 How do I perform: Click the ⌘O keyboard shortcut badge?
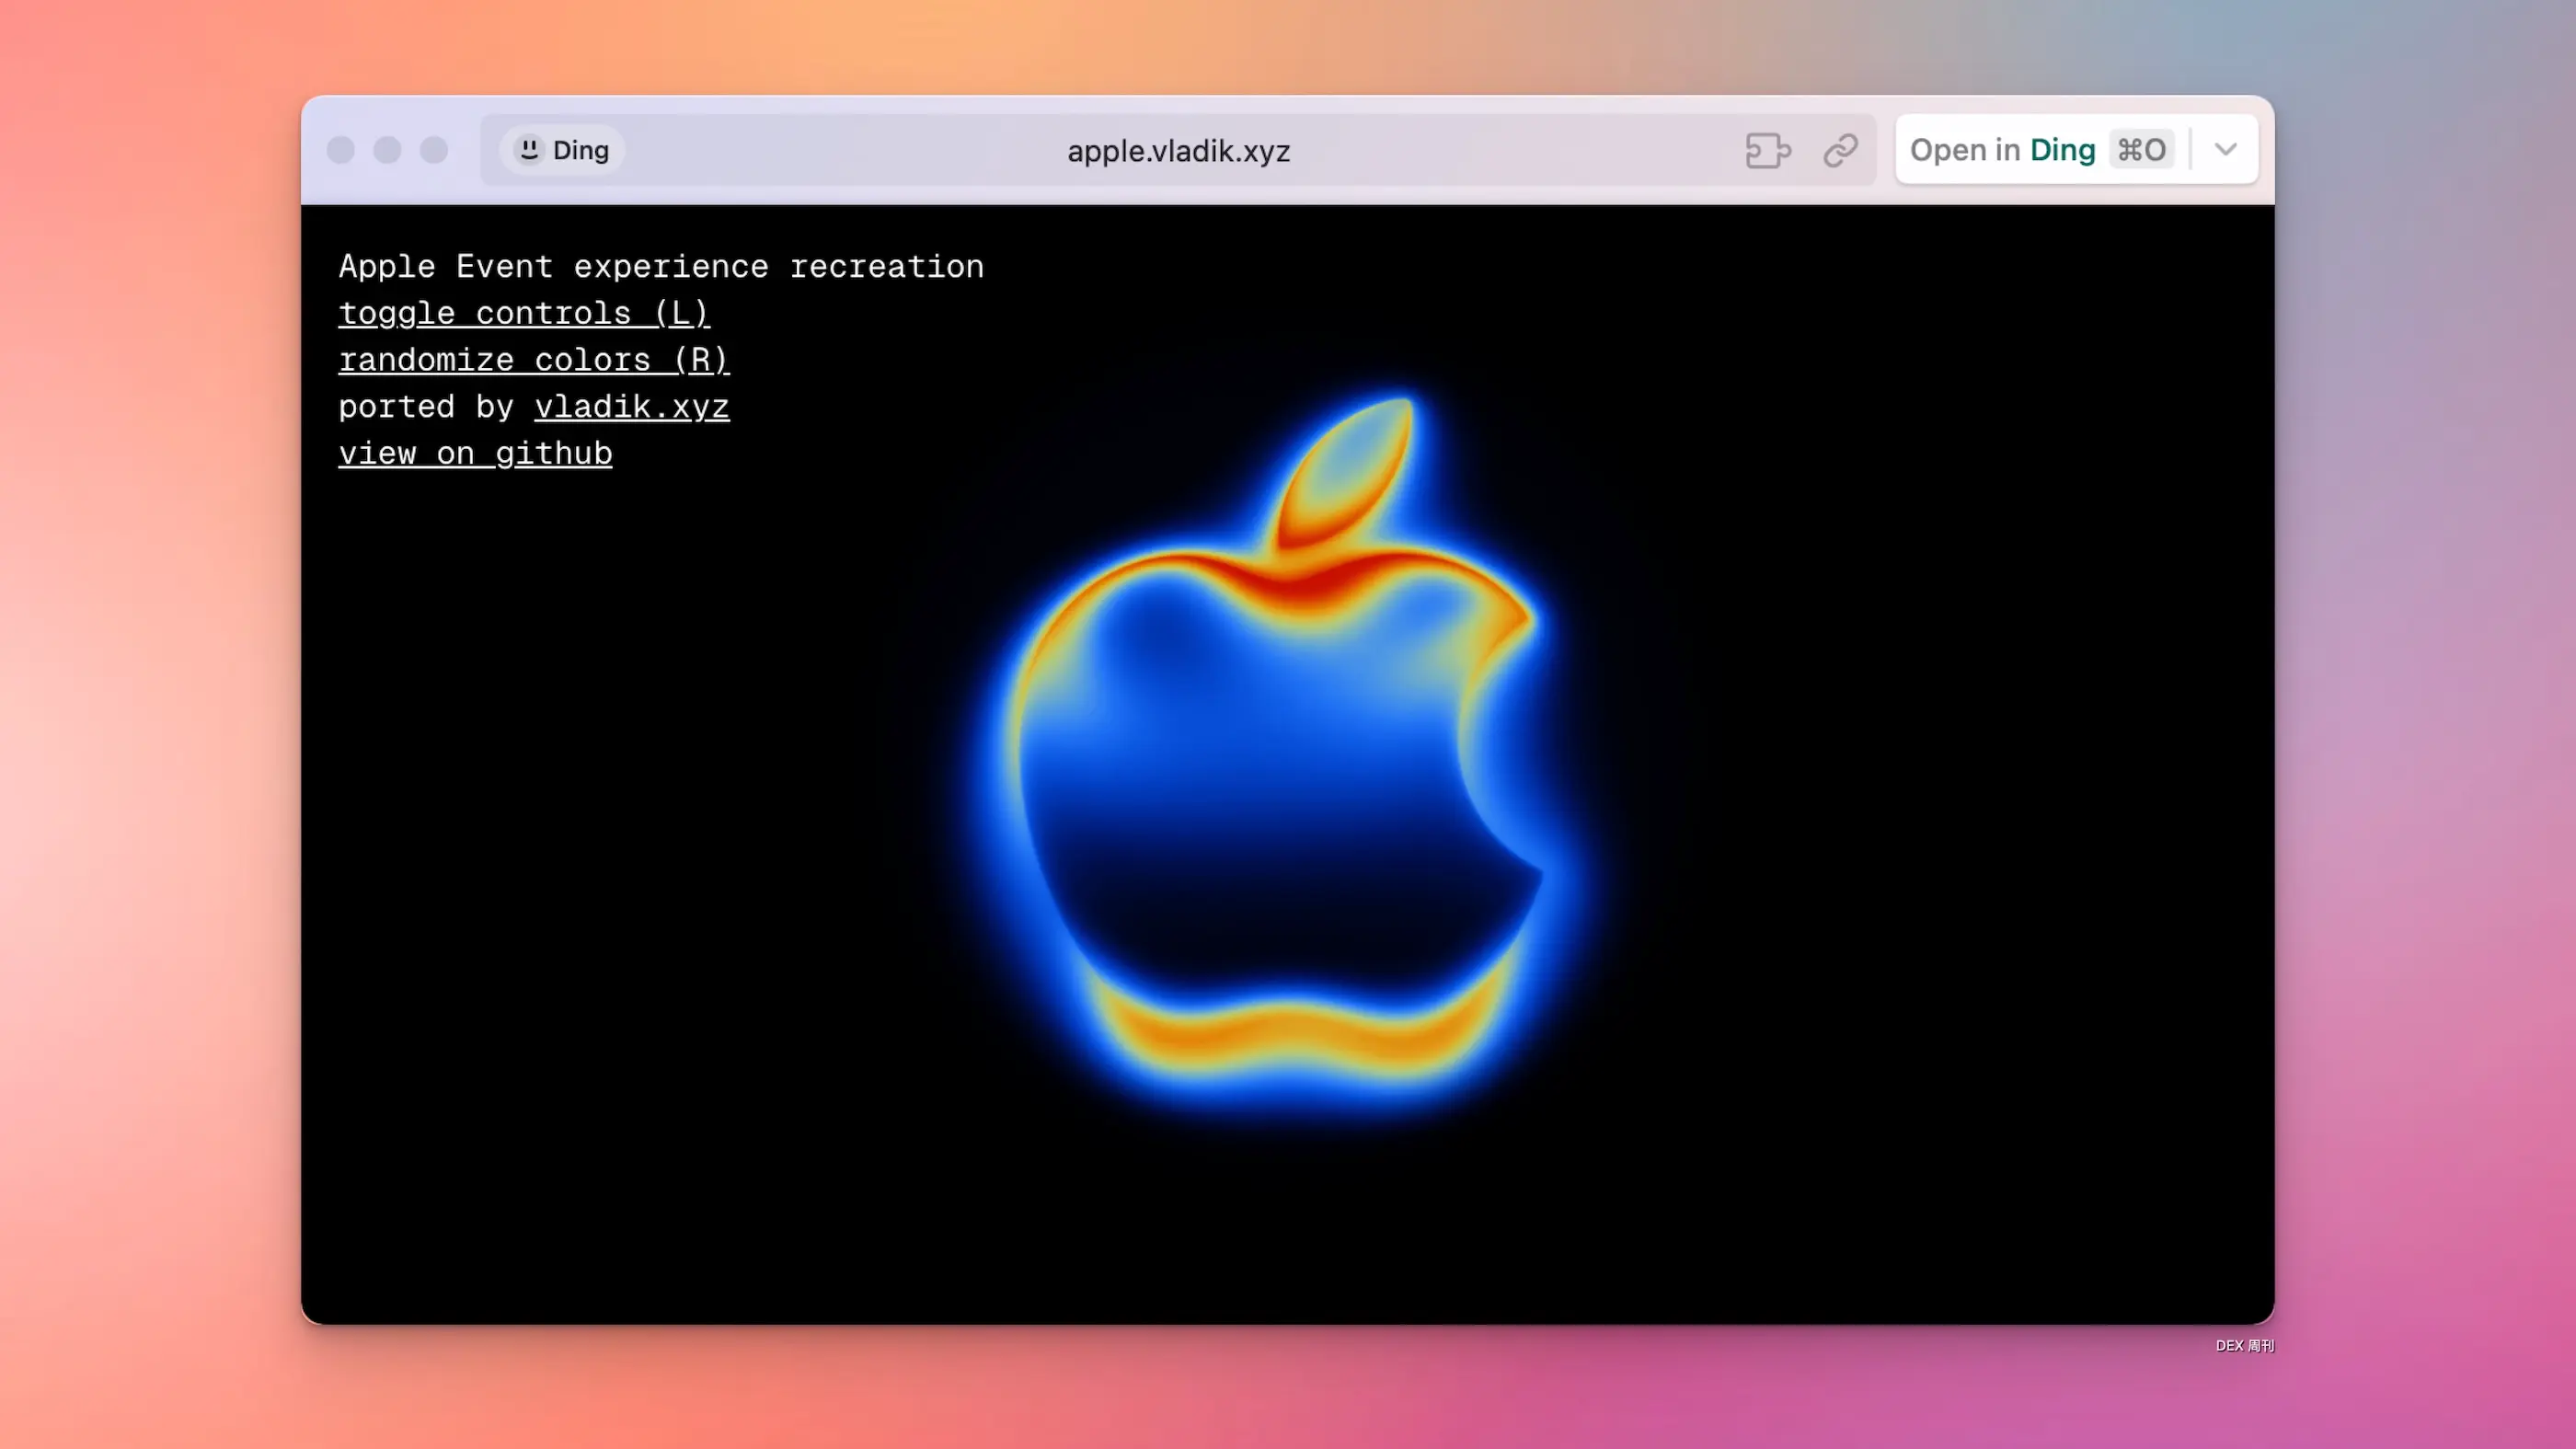(x=2141, y=150)
